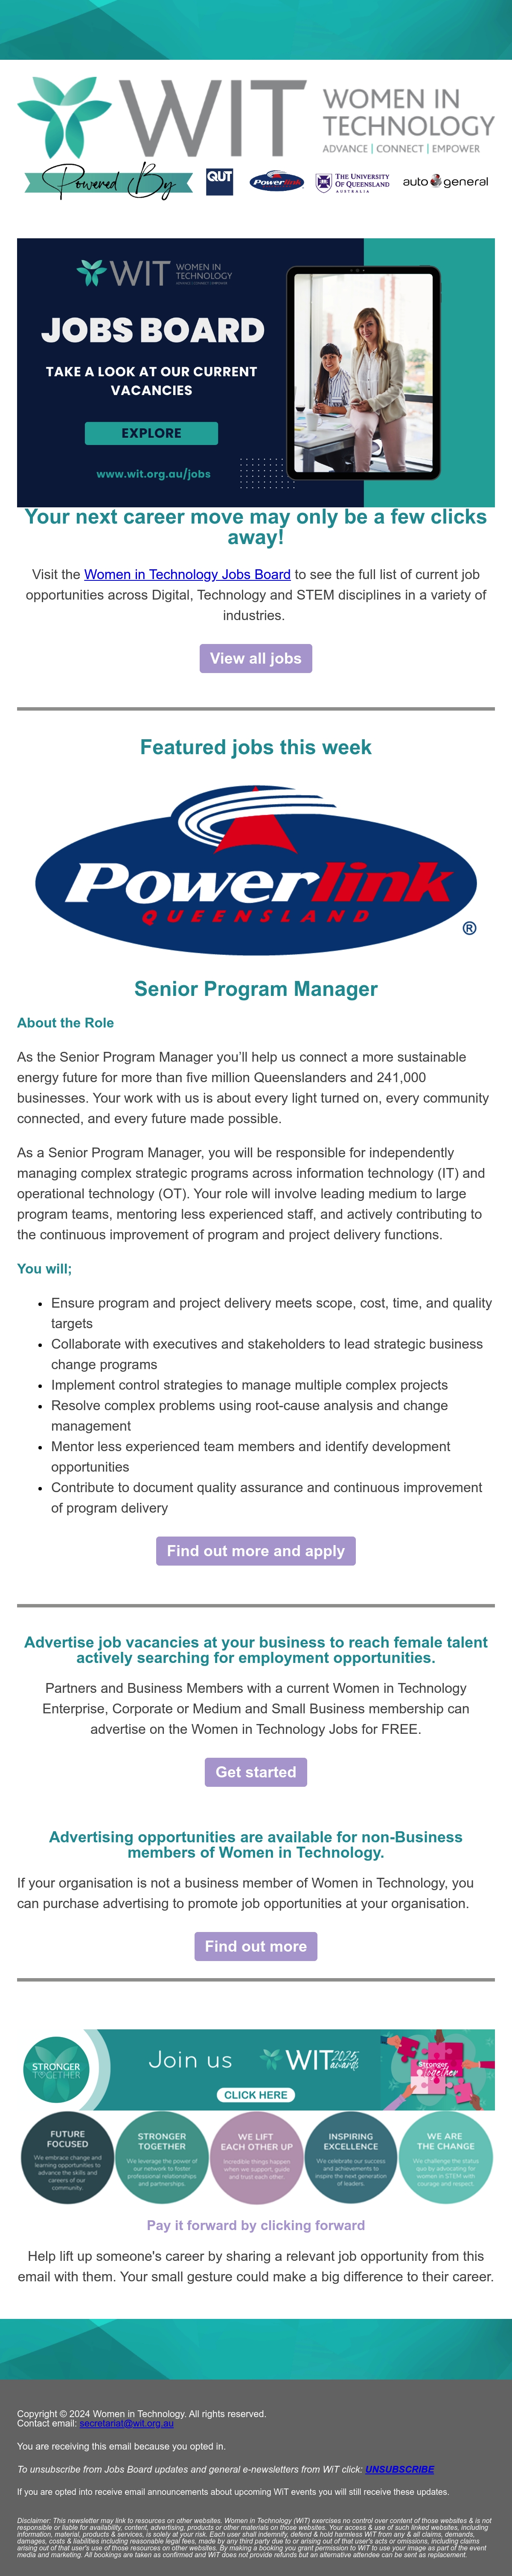This screenshot has height=2576, width=512.
Task: Click the EXPLORE button on jobs banner
Action: [151, 433]
